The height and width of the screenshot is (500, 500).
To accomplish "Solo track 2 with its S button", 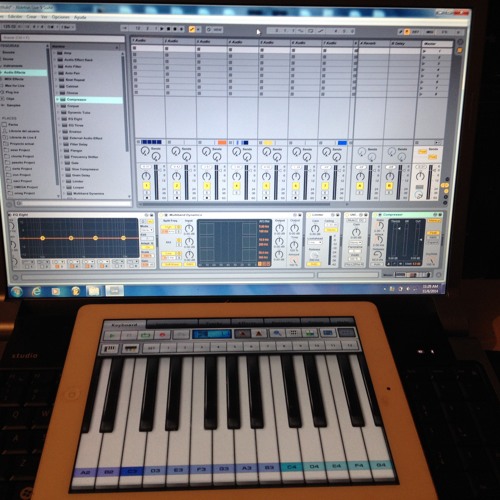I will click(177, 193).
